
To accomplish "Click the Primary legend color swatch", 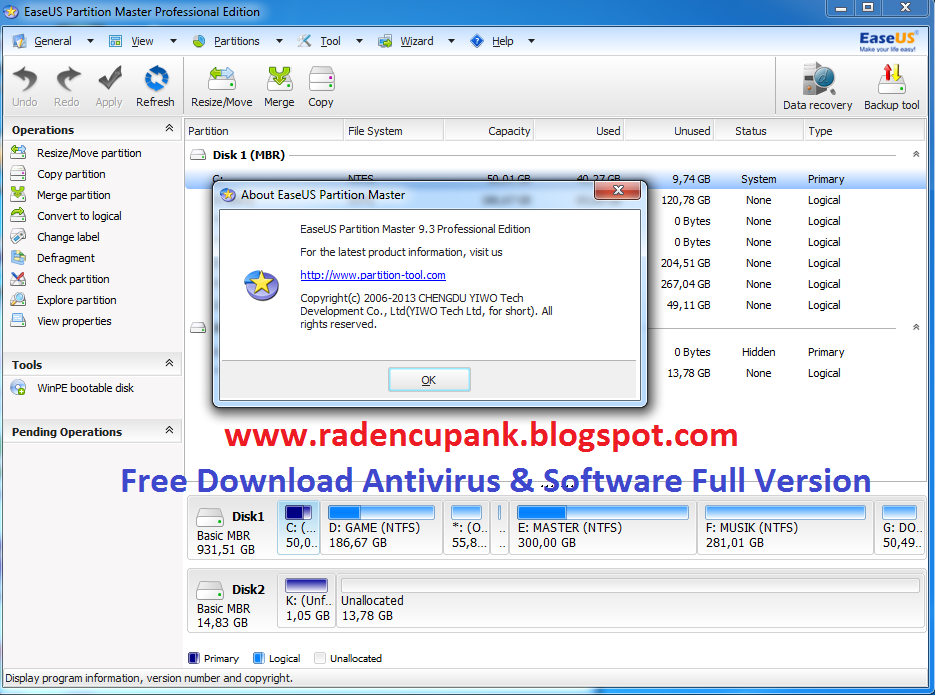I will tap(194, 658).
